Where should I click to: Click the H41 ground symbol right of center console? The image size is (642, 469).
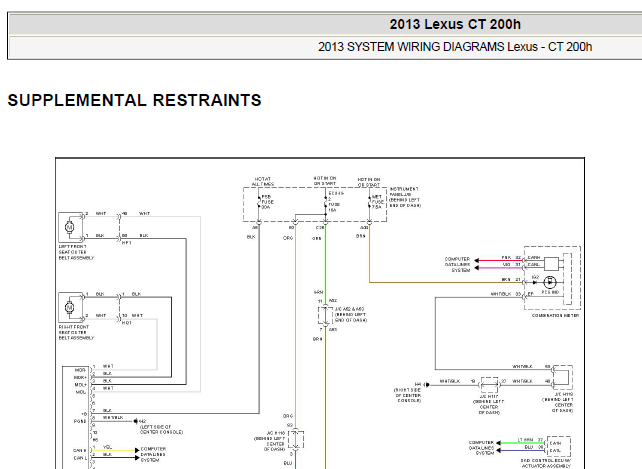point(427,385)
